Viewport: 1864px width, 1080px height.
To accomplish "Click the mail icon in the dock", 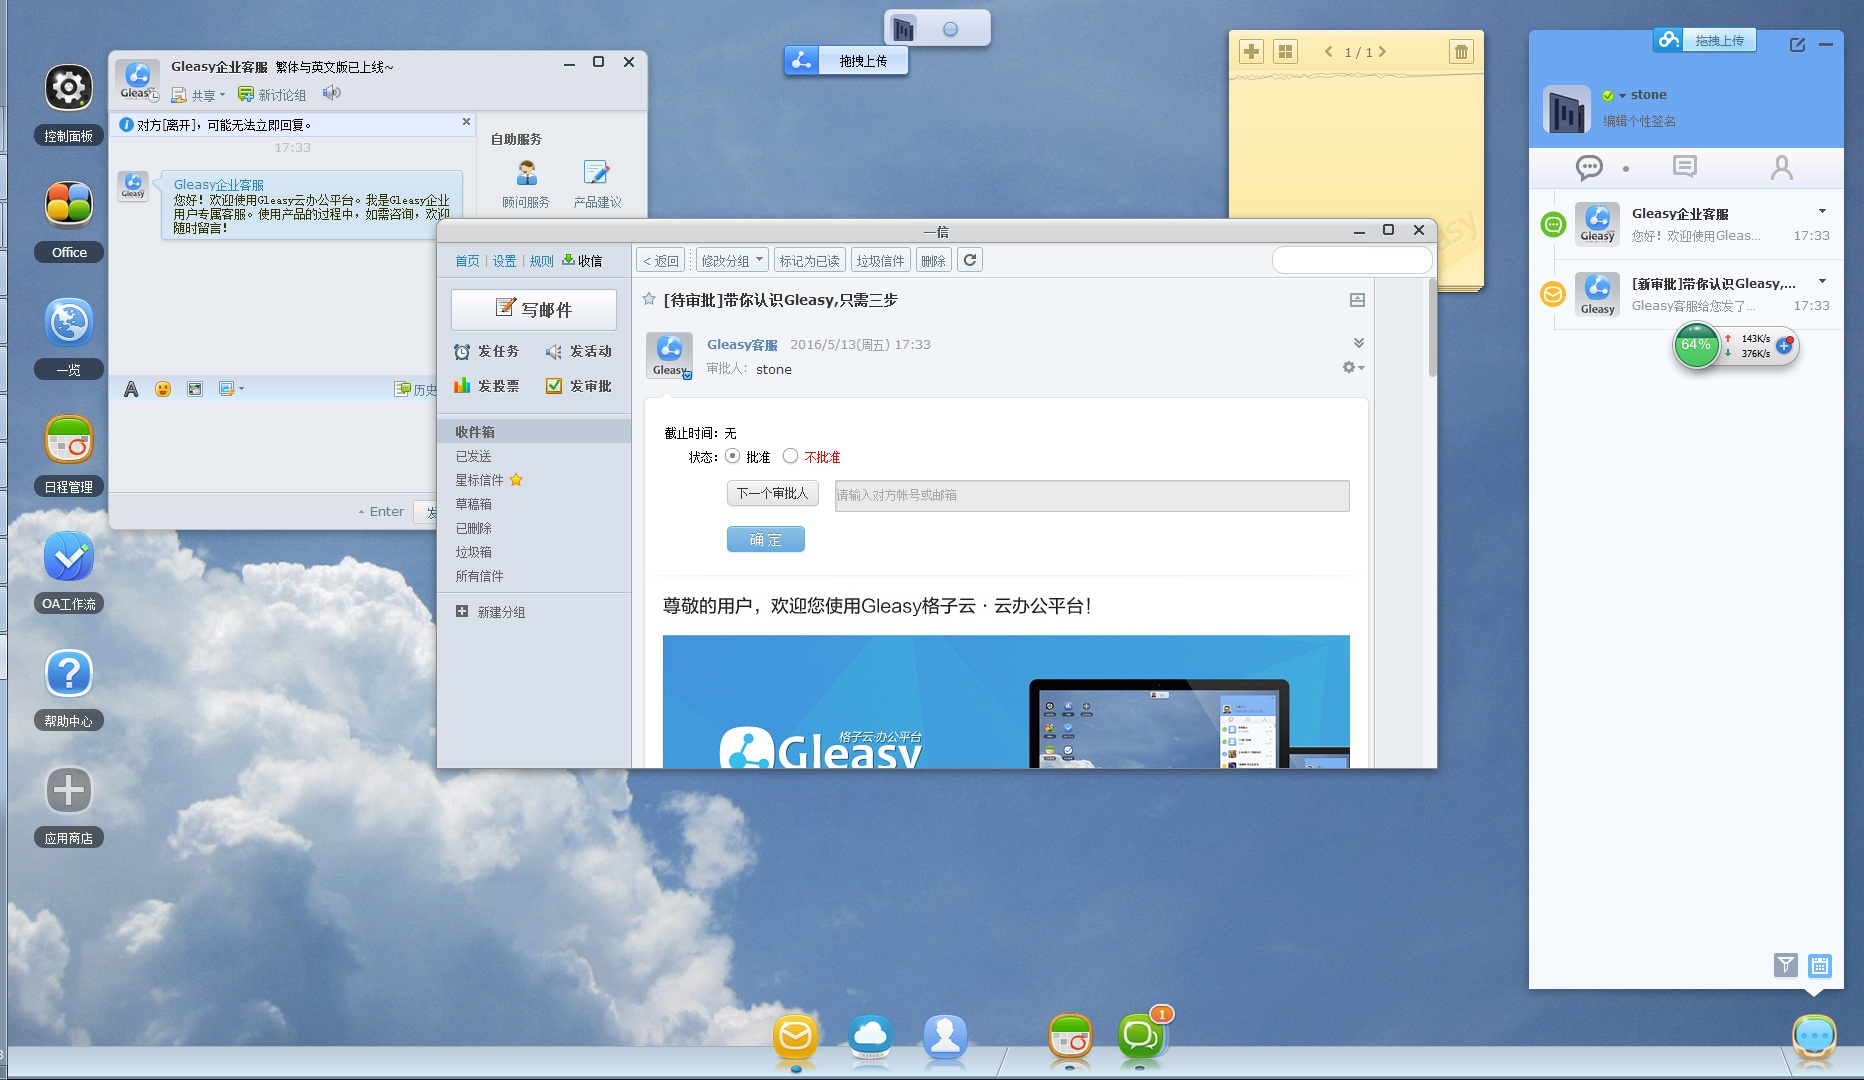I will [x=796, y=1036].
